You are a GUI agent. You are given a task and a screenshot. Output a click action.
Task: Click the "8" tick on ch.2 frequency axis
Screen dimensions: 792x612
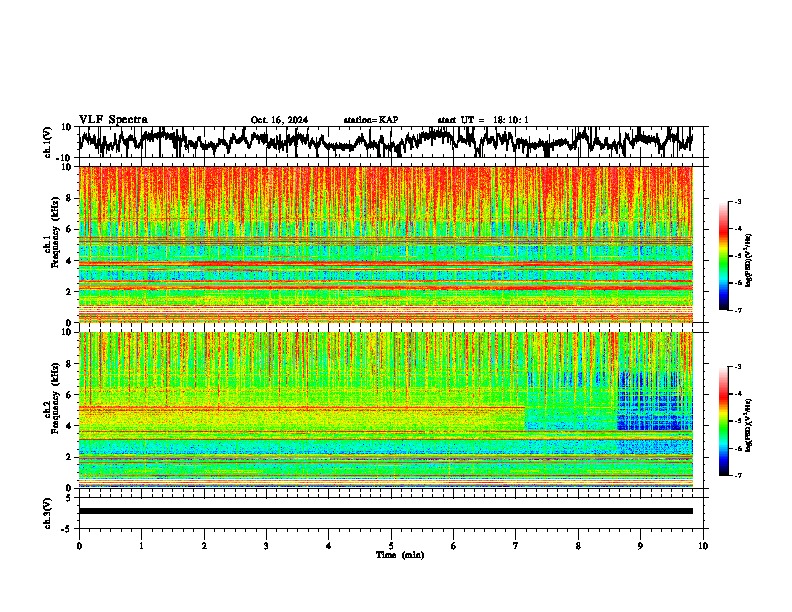click(69, 364)
